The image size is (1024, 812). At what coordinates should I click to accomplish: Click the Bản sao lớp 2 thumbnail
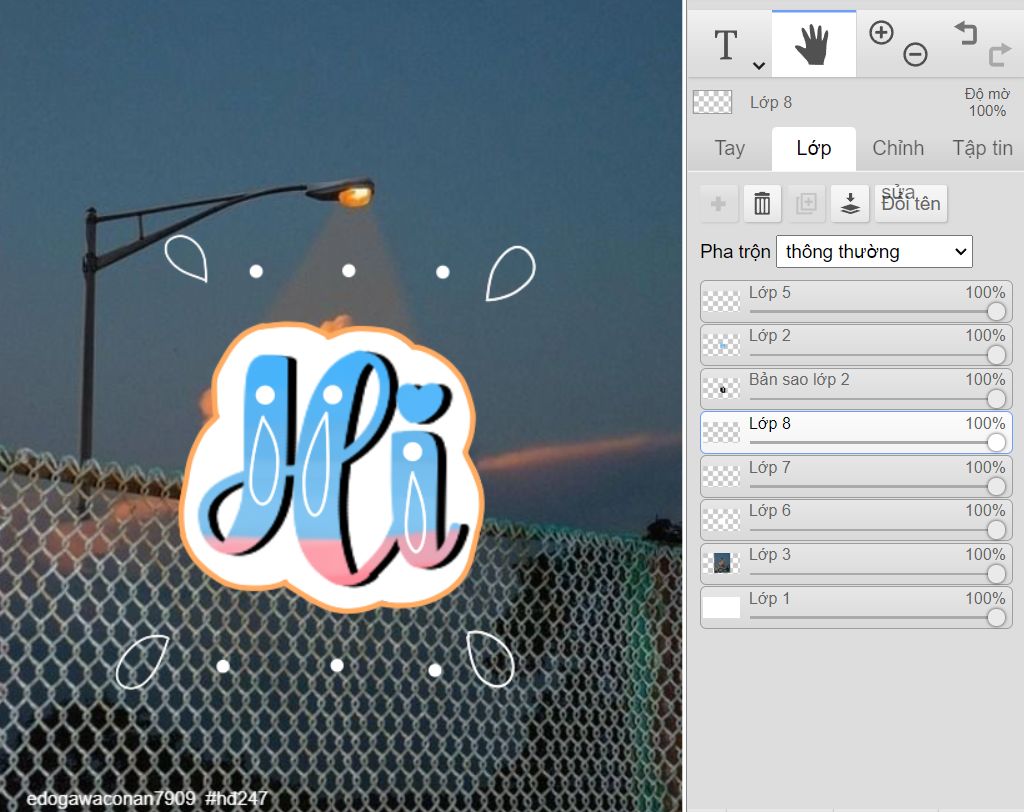722,389
